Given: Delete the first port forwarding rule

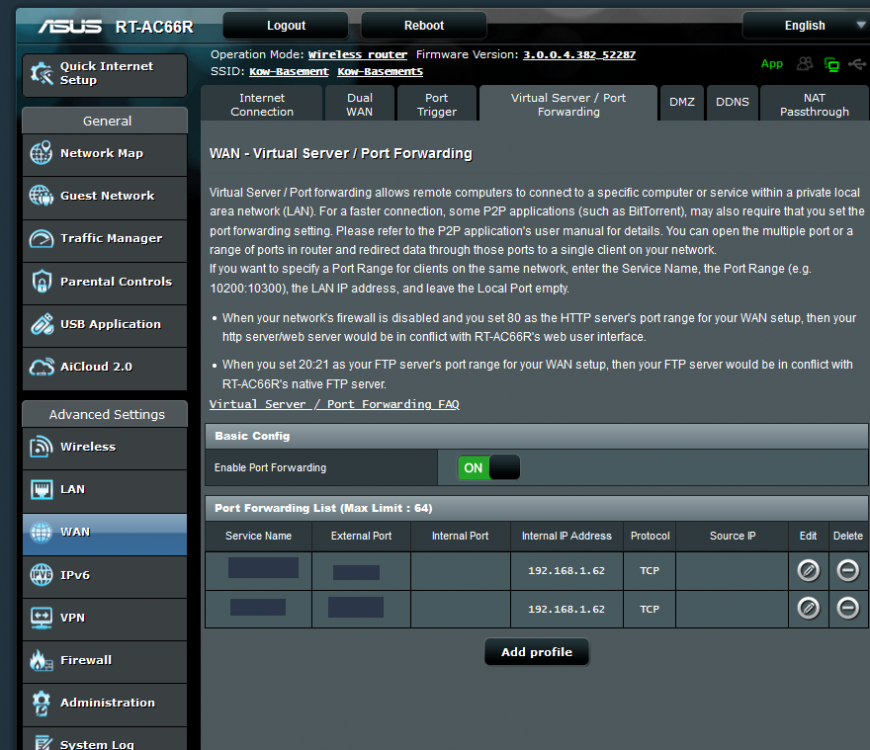Looking at the screenshot, I should pos(848,570).
